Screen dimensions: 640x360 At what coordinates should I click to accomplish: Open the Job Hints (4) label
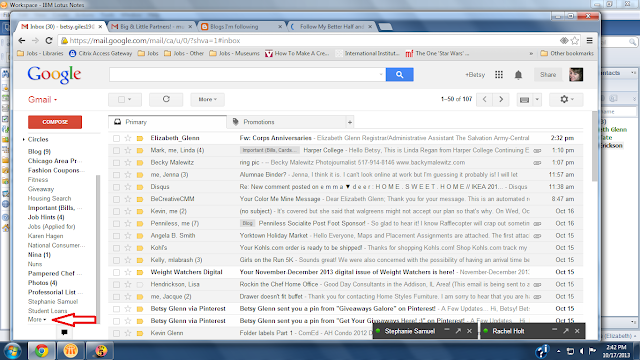click(x=46, y=217)
